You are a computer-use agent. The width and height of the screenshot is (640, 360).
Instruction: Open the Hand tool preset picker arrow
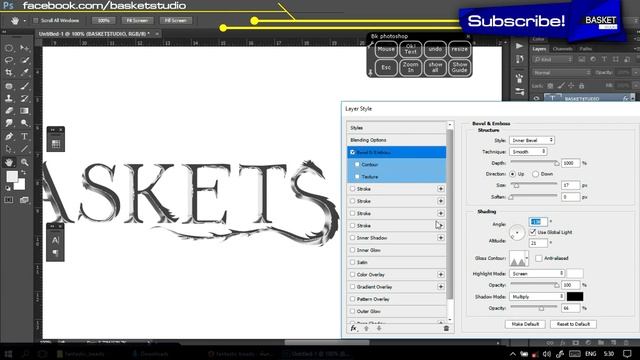coord(24,20)
